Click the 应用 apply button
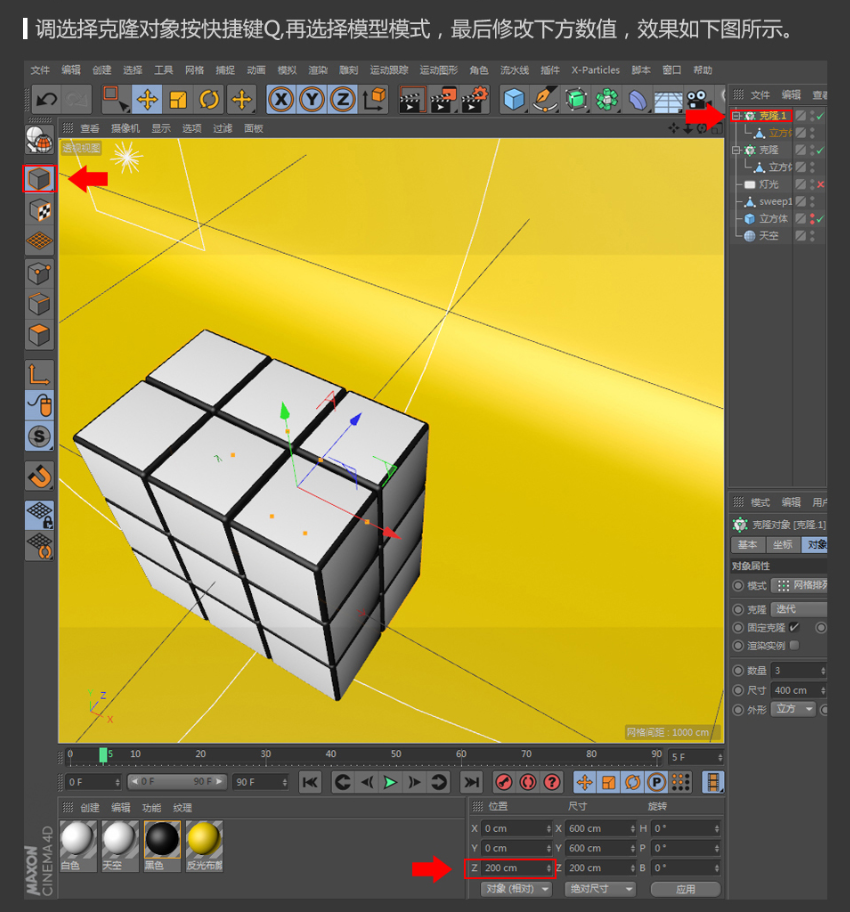The height and width of the screenshot is (912, 850). point(685,888)
